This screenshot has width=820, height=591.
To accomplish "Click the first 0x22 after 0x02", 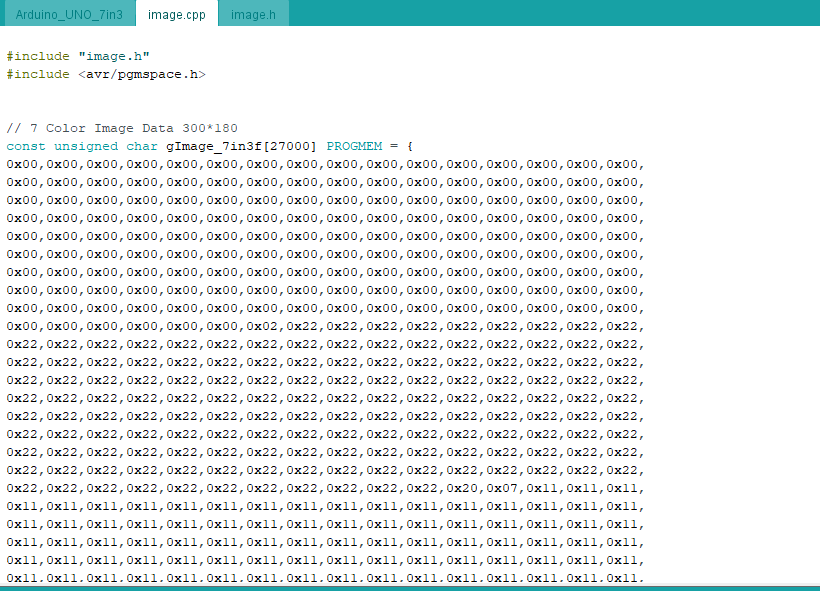I will (x=302, y=326).
